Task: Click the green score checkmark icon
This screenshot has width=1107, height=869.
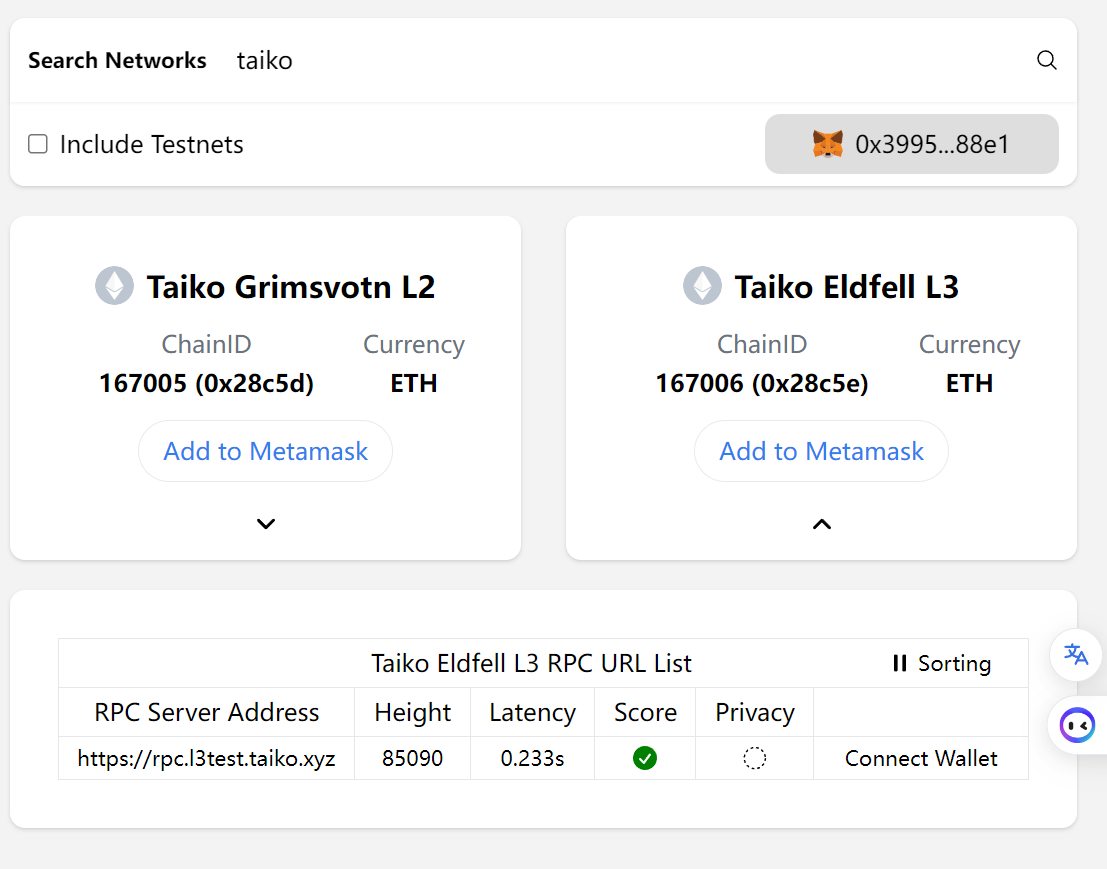Action: pyautogui.click(x=645, y=758)
